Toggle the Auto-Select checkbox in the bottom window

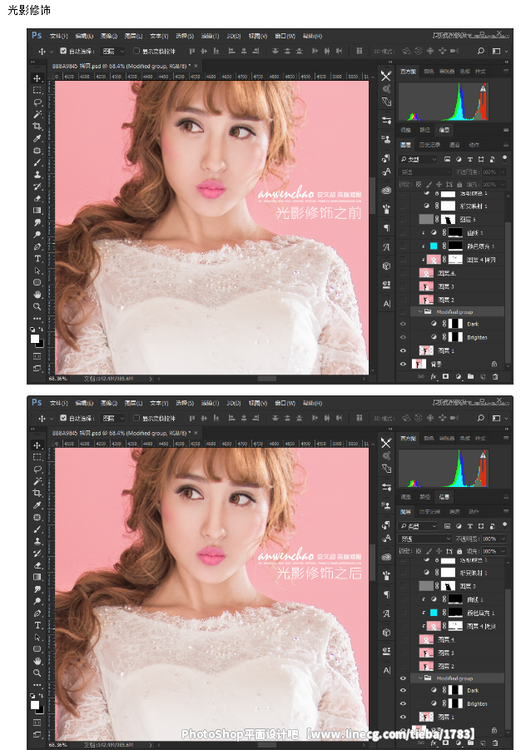point(63,418)
